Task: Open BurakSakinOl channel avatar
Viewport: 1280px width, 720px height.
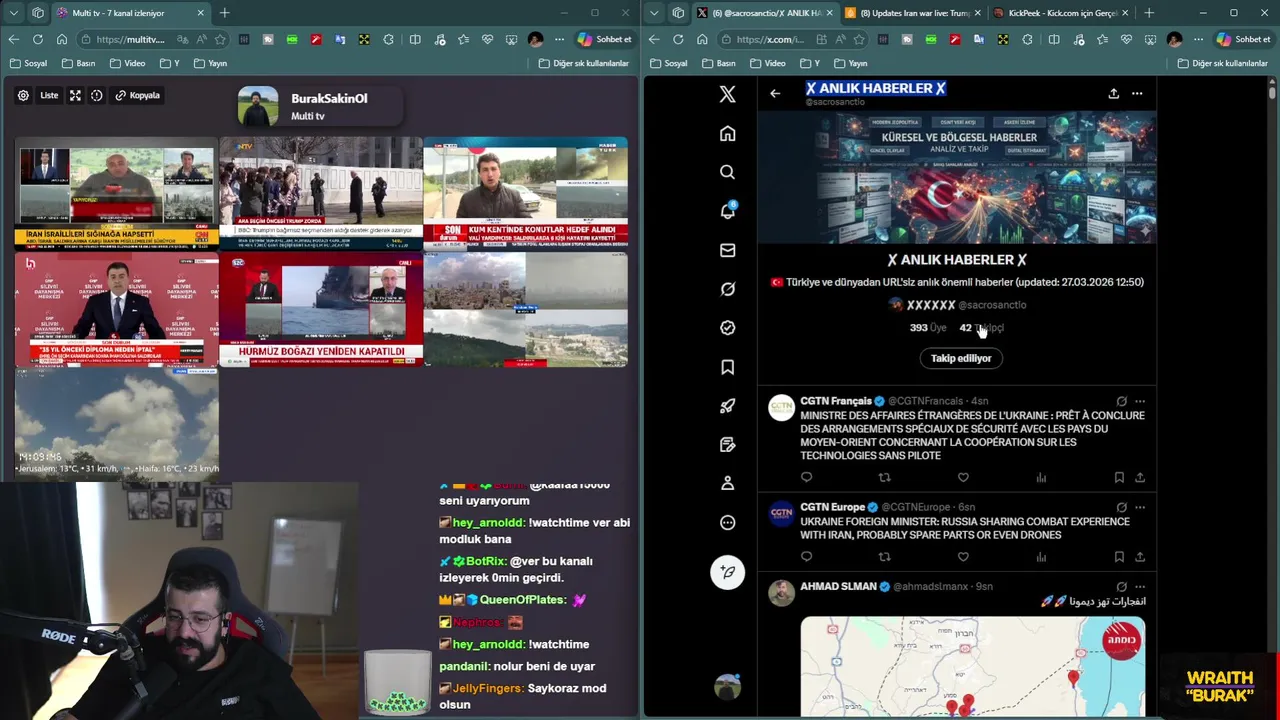Action: [x=258, y=106]
